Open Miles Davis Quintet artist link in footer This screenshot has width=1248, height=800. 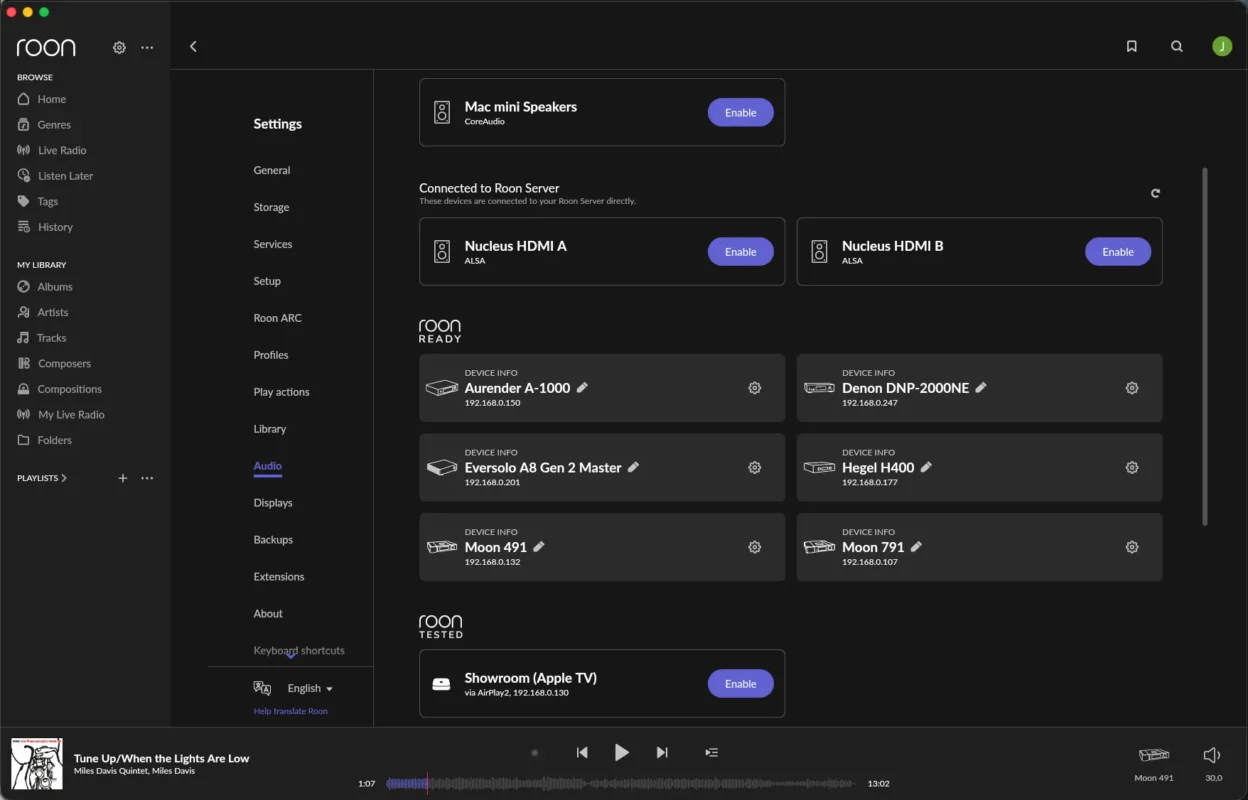pos(111,771)
